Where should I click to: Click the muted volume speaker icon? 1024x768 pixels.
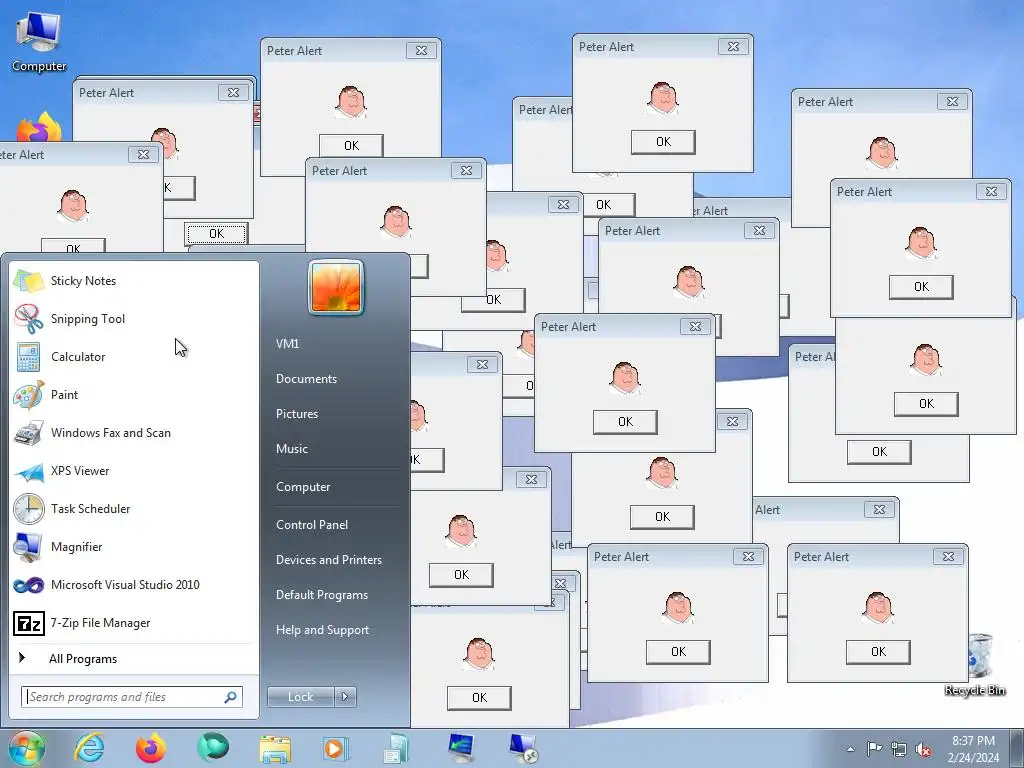[923, 750]
